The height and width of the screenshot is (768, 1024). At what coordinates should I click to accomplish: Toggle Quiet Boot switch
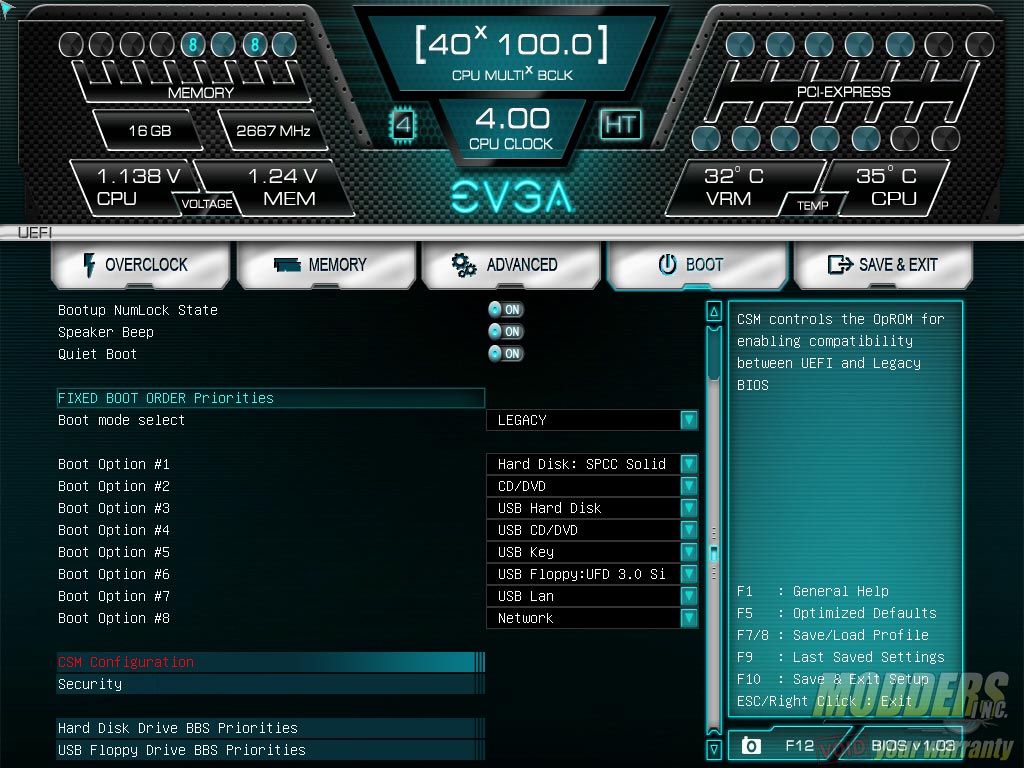point(506,354)
